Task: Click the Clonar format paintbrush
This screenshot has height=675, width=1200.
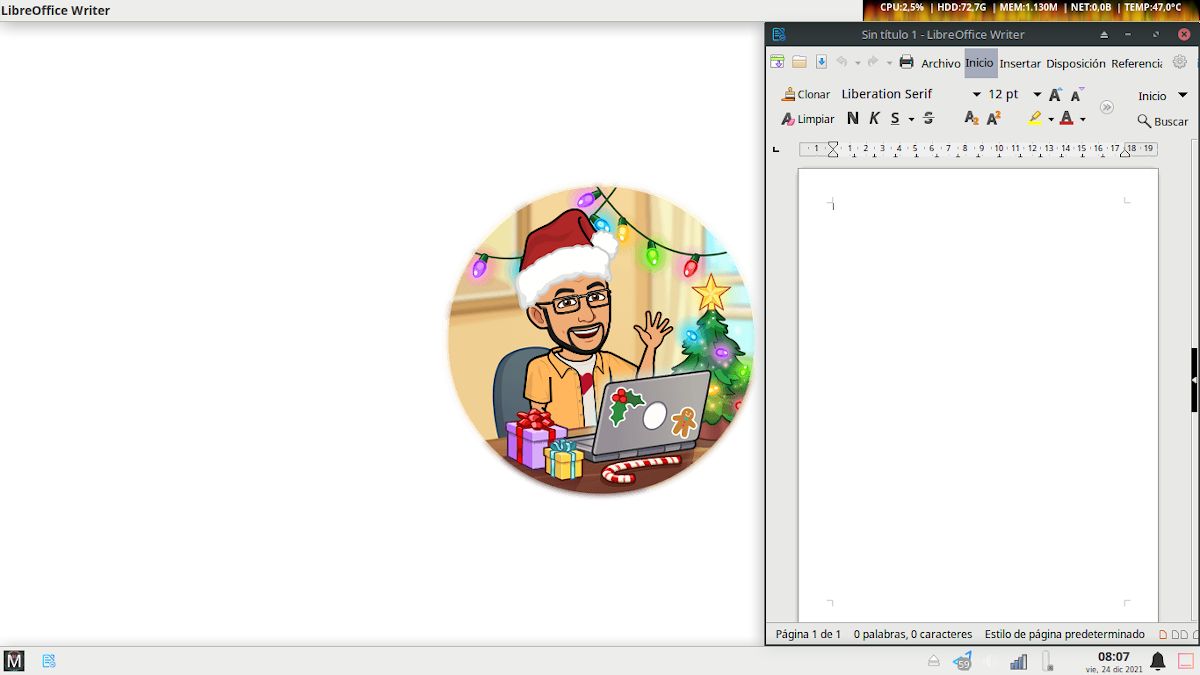Action: coord(806,94)
